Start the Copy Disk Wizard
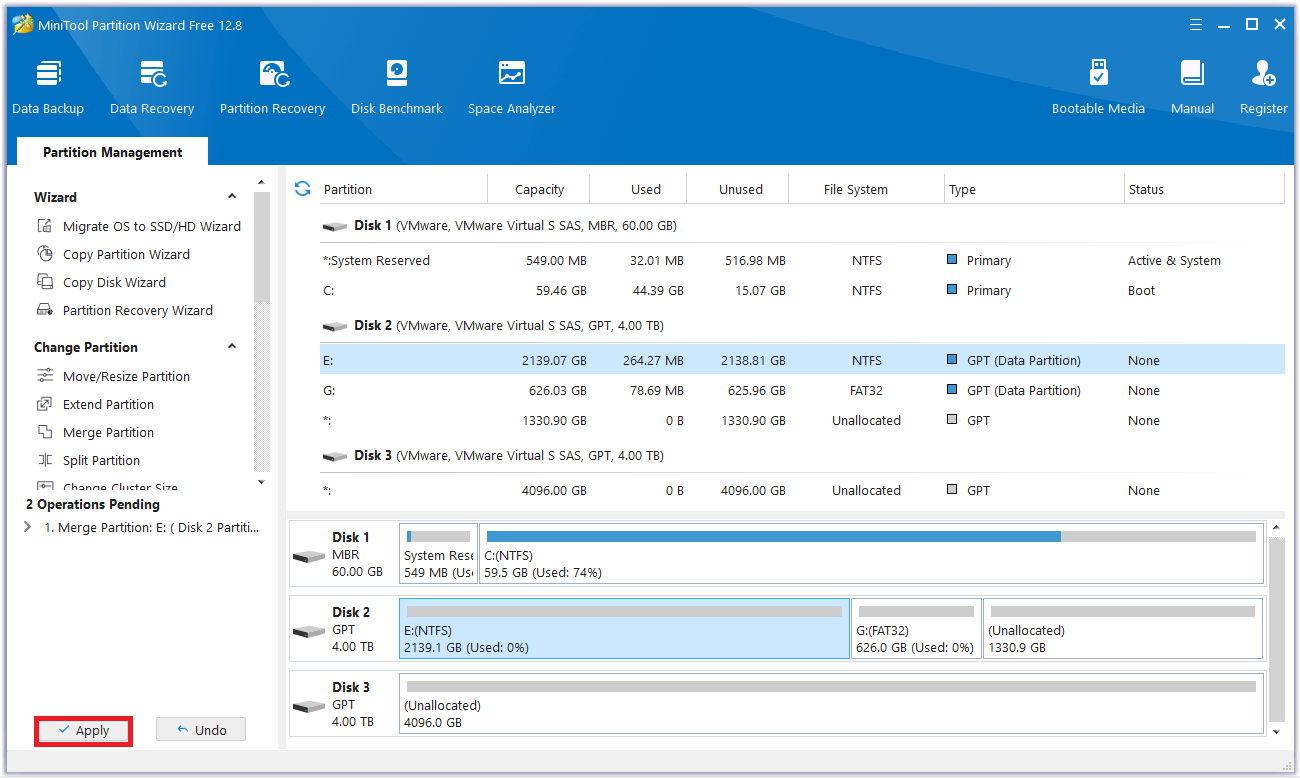The width and height of the screenshot is (1300, 778). [x=101, y=282]
